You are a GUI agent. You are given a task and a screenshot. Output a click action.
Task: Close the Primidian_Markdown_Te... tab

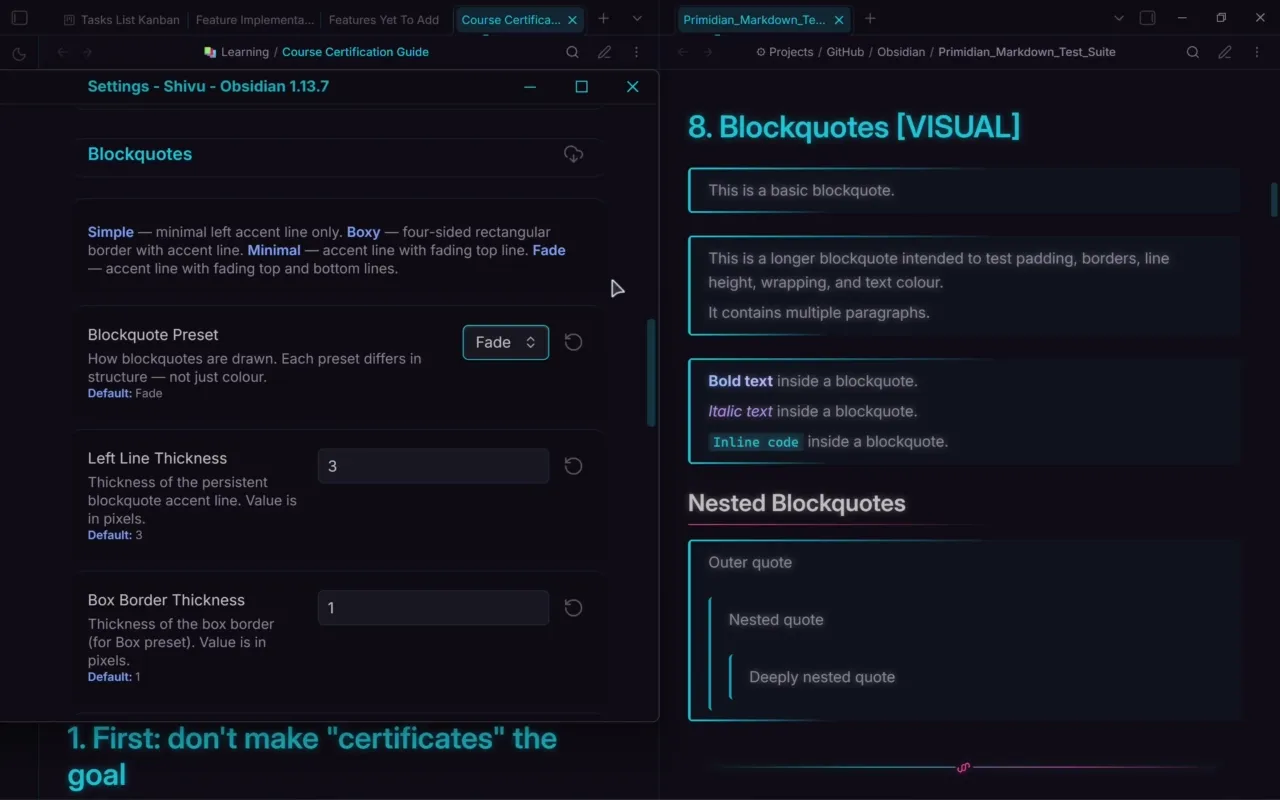point(839,19)
